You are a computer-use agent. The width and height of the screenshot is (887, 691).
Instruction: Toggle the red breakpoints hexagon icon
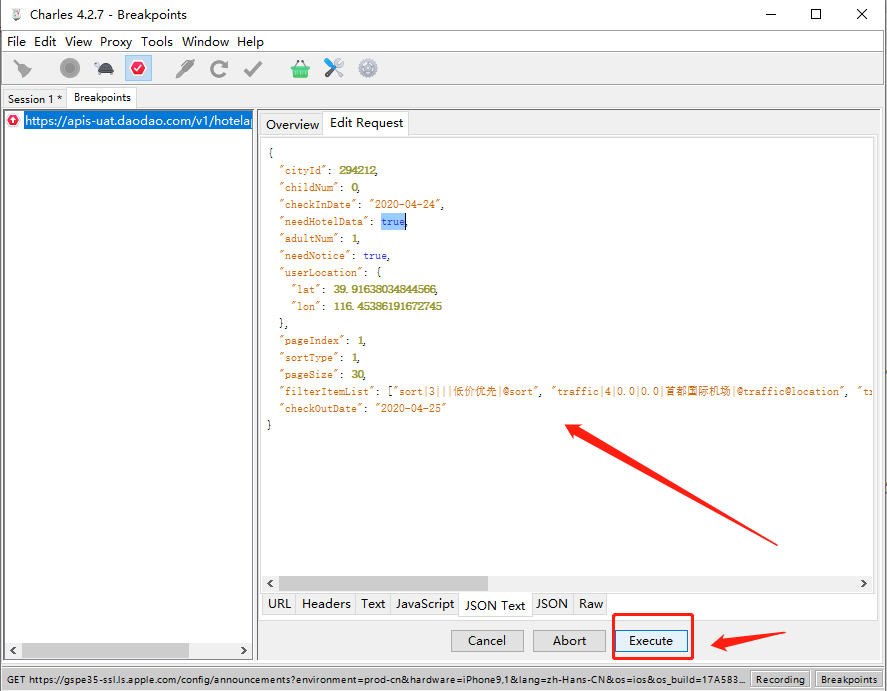point(138,68)
